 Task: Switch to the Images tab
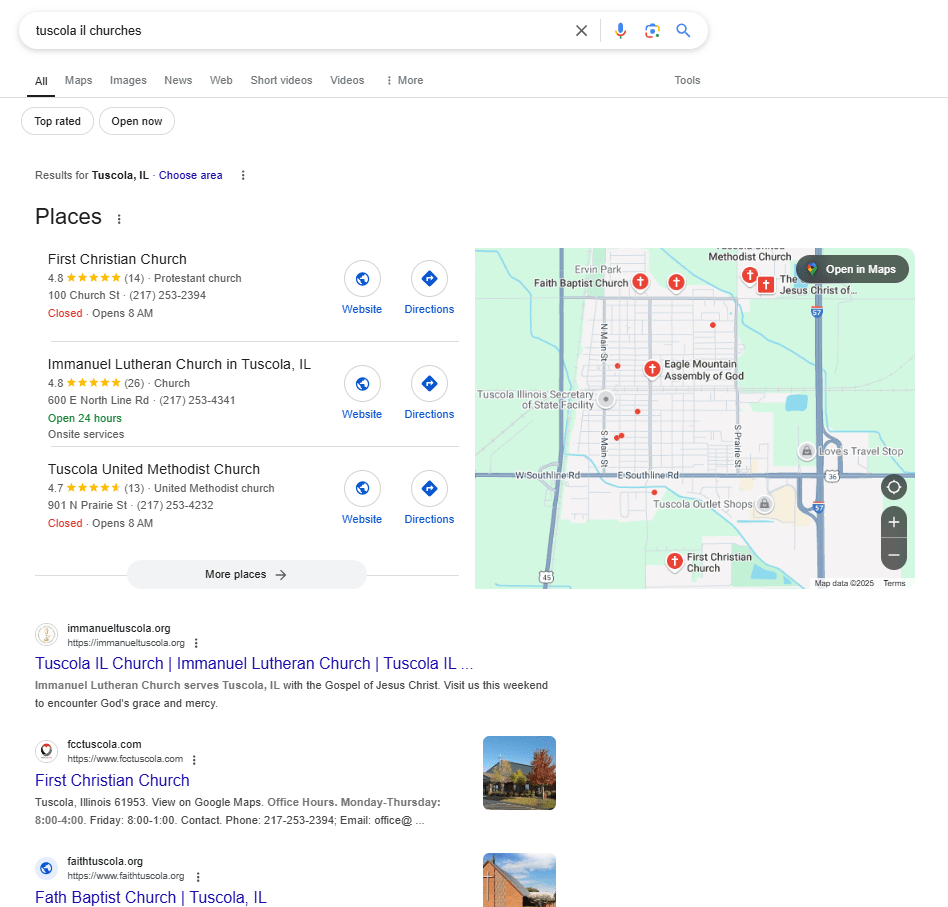click(x=128, y=80)
